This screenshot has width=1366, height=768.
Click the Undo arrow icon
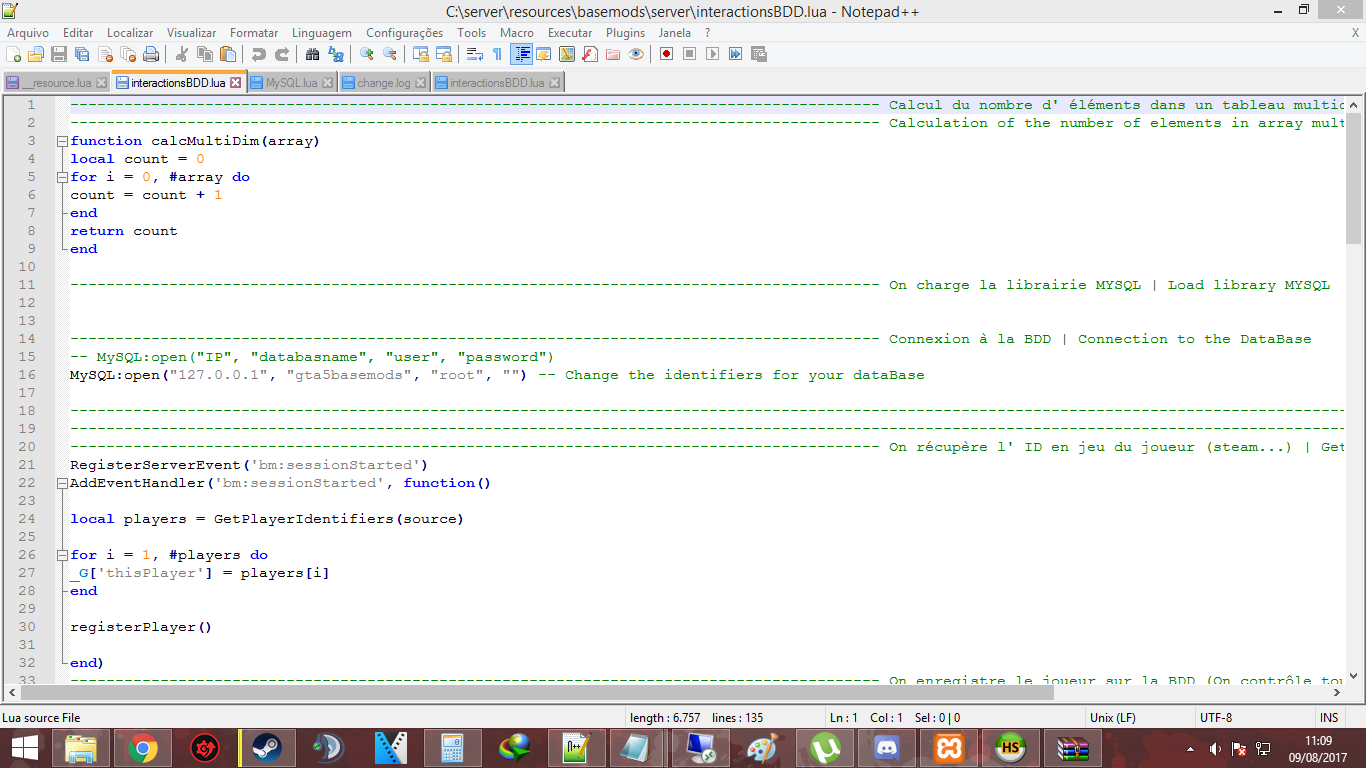[258, 54]
